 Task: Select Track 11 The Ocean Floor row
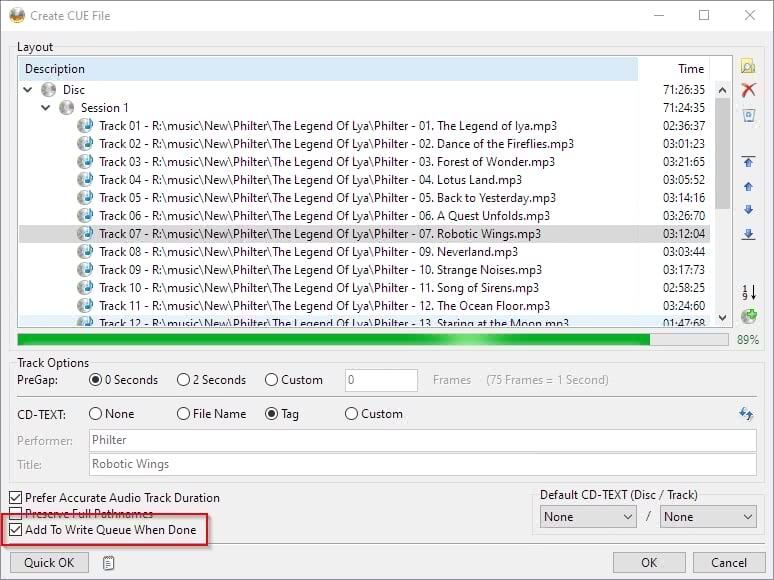point(364,306)
